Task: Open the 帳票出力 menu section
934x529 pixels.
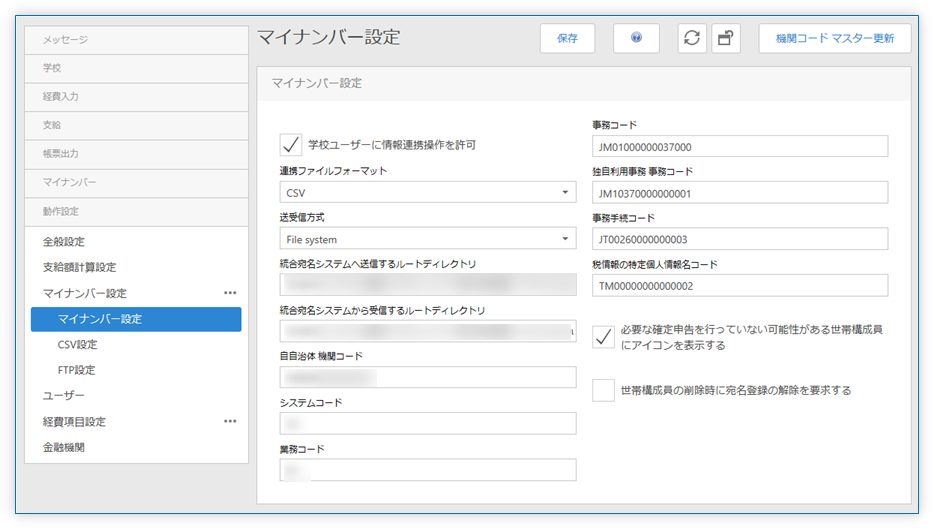Action: coord(136,154)
